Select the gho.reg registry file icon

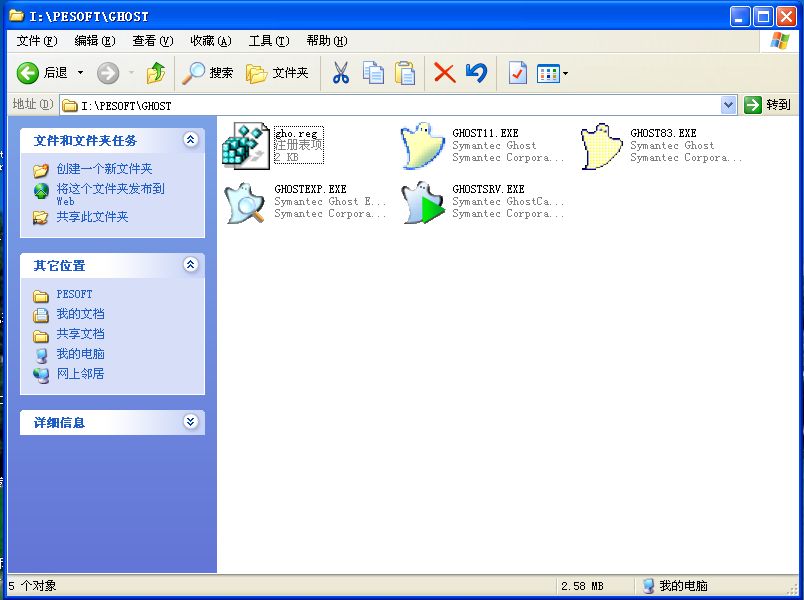(x=246, y=146)
